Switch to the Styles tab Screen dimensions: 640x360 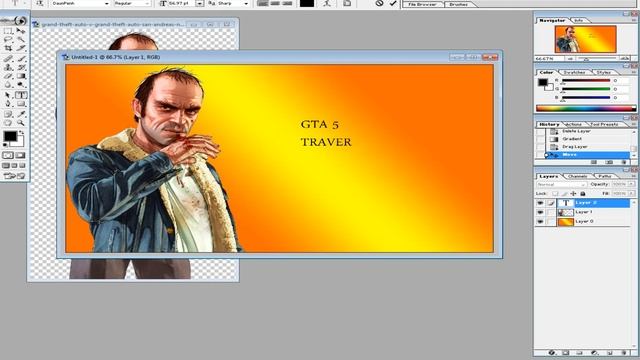point(604,72)
